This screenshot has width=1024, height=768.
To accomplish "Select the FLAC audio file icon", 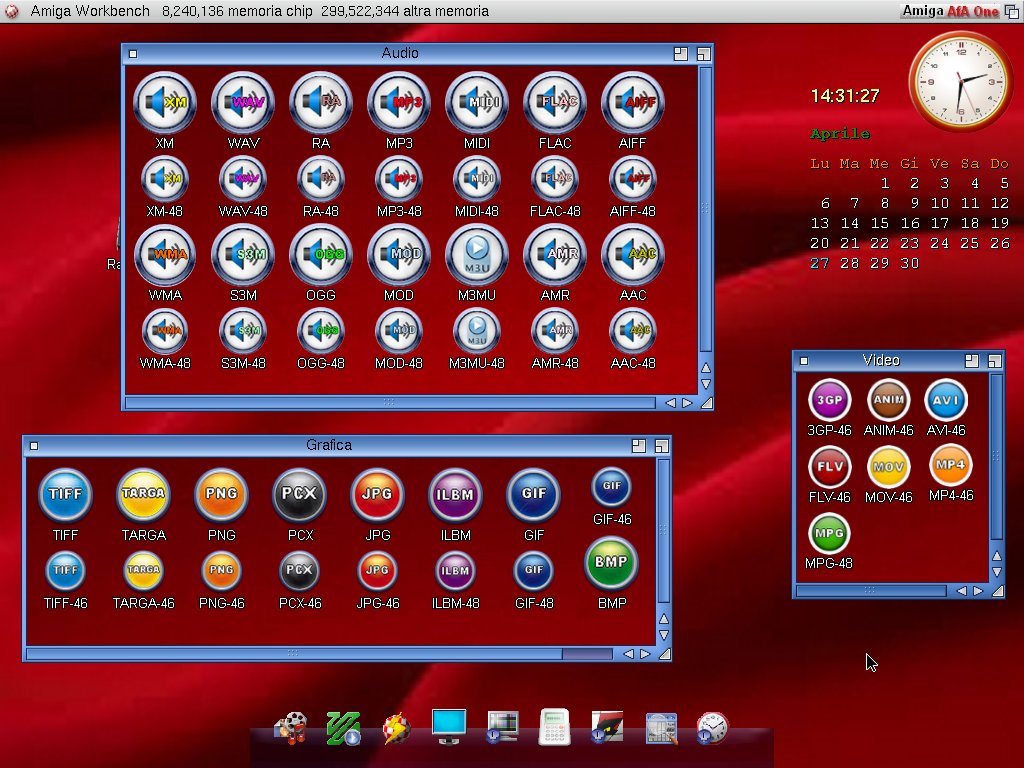I will tap(554, 103).
